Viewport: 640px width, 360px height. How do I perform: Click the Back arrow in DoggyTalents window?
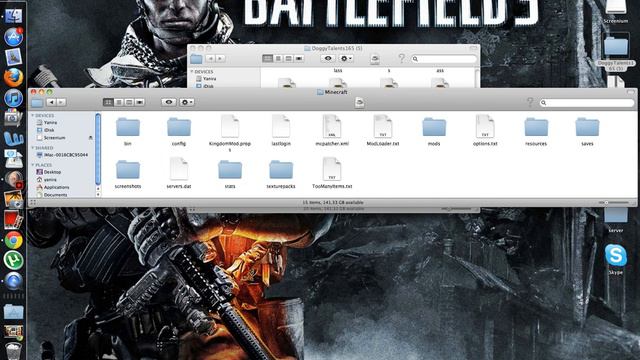[x=210, y=58]
